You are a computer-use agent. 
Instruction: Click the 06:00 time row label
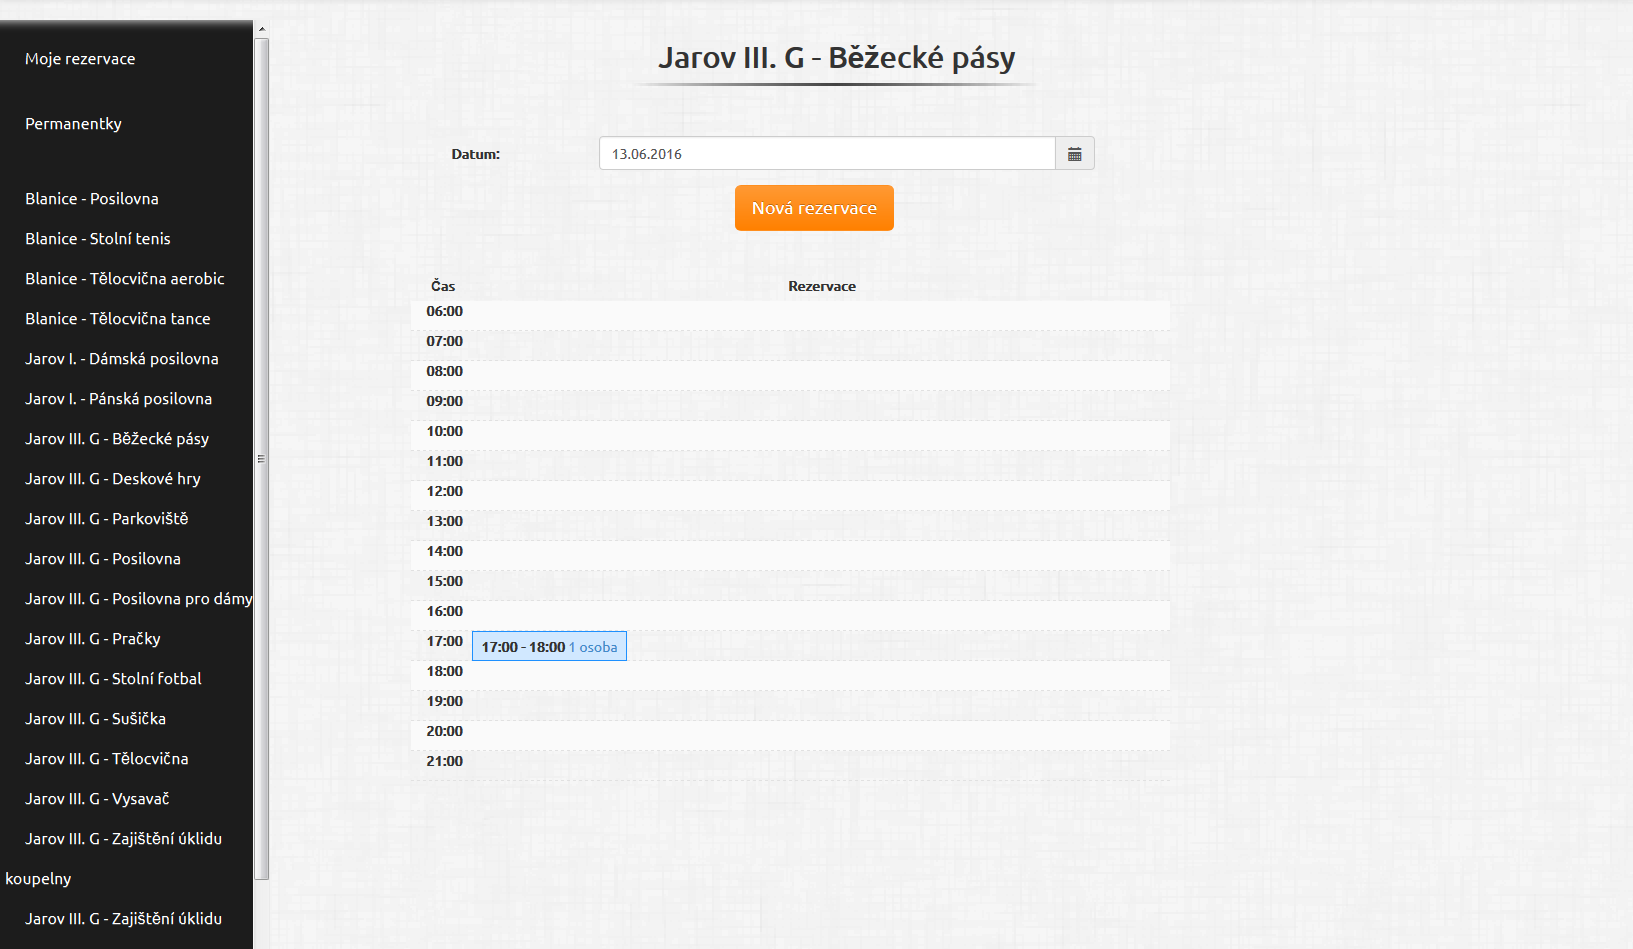445,311
